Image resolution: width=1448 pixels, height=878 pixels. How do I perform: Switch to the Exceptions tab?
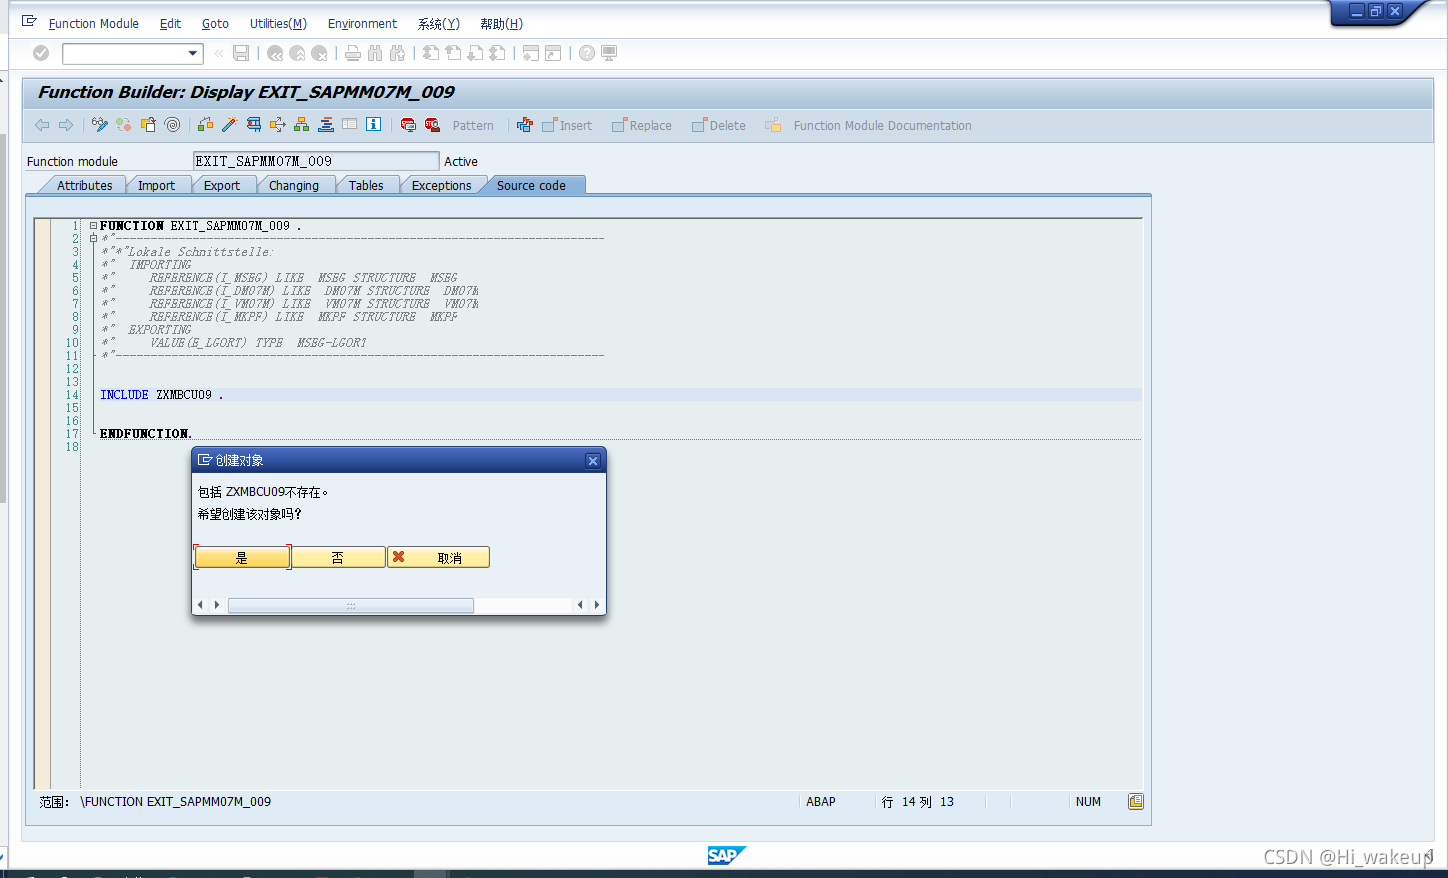tap(441, 186)
